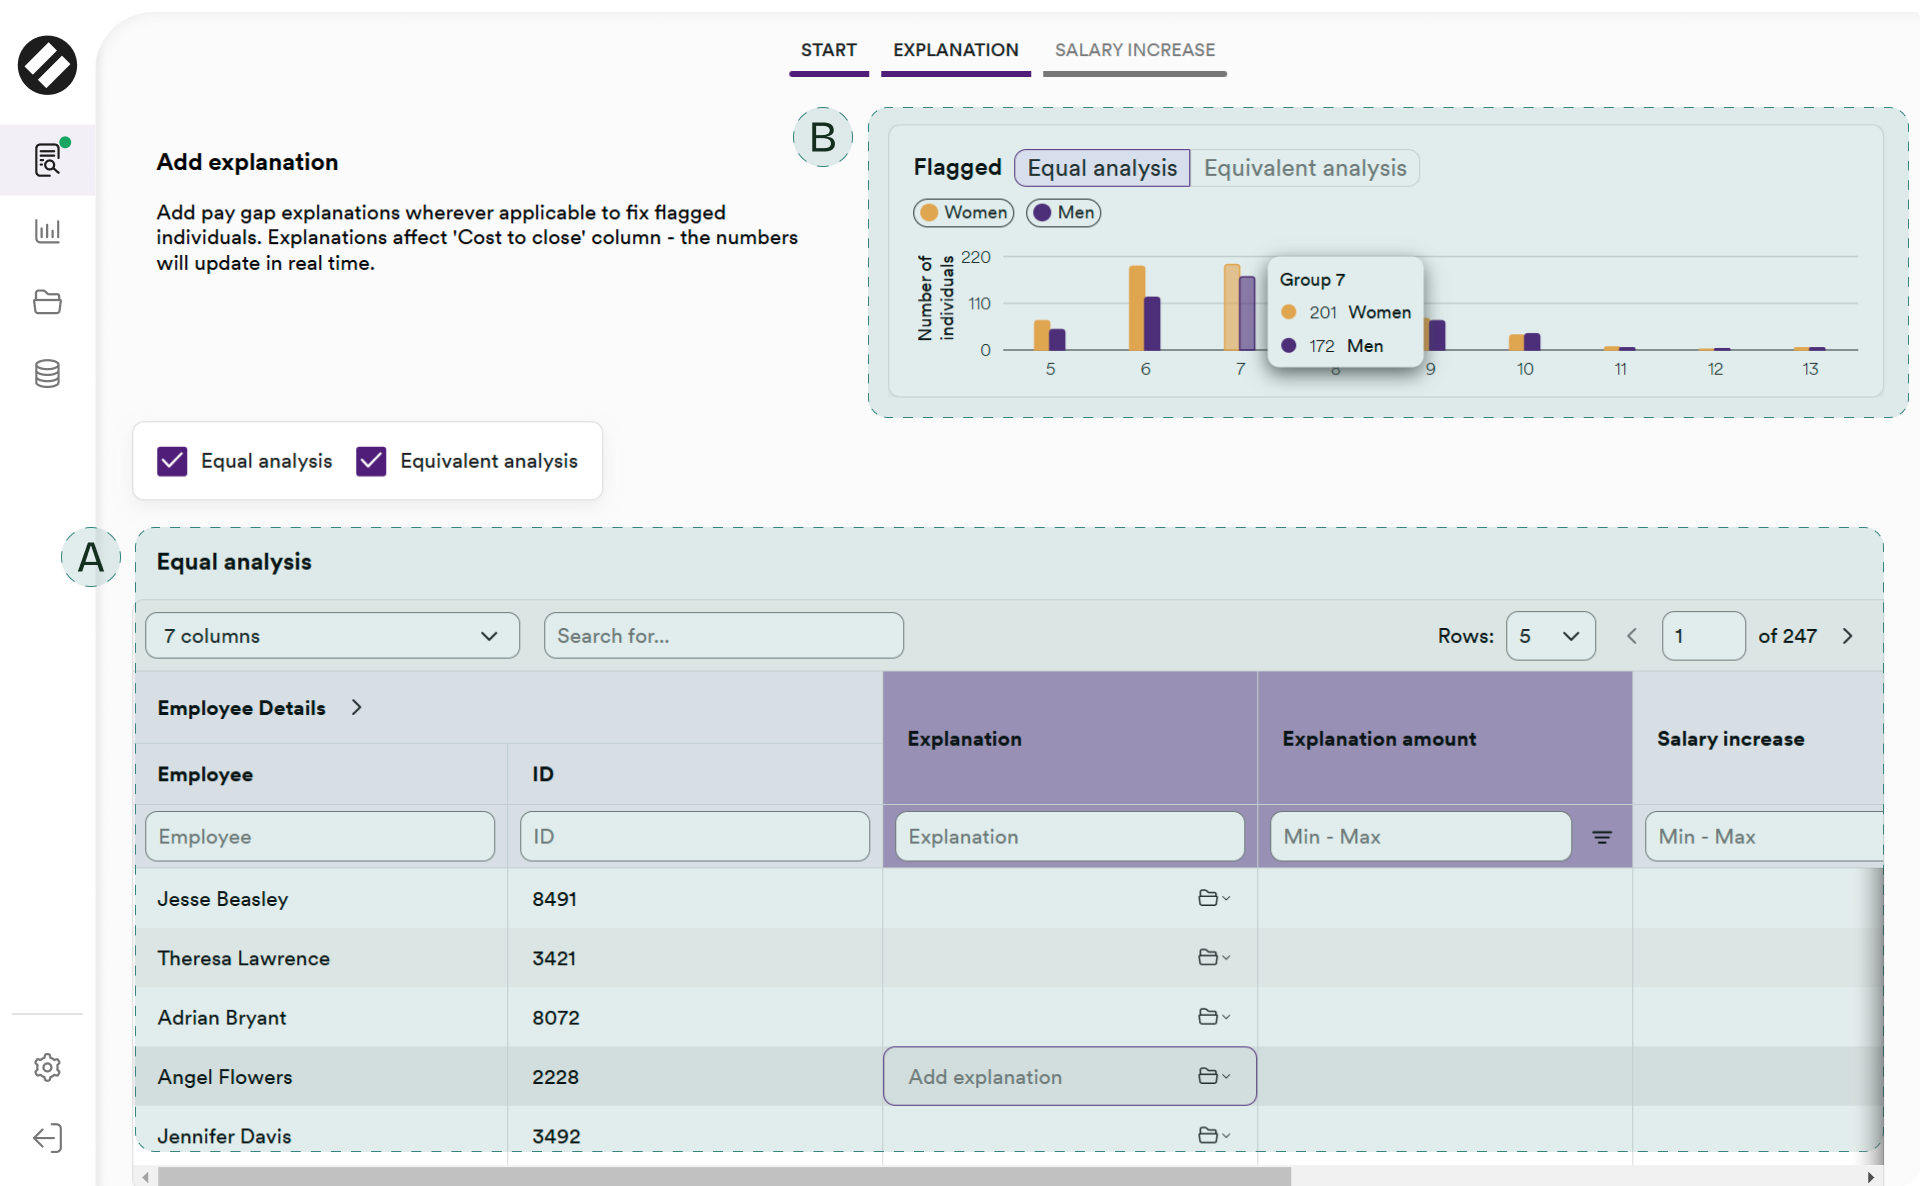1920x1186 pixels.
Task: Click the logout icon in sidebar
Action: tap(47, 1138)
